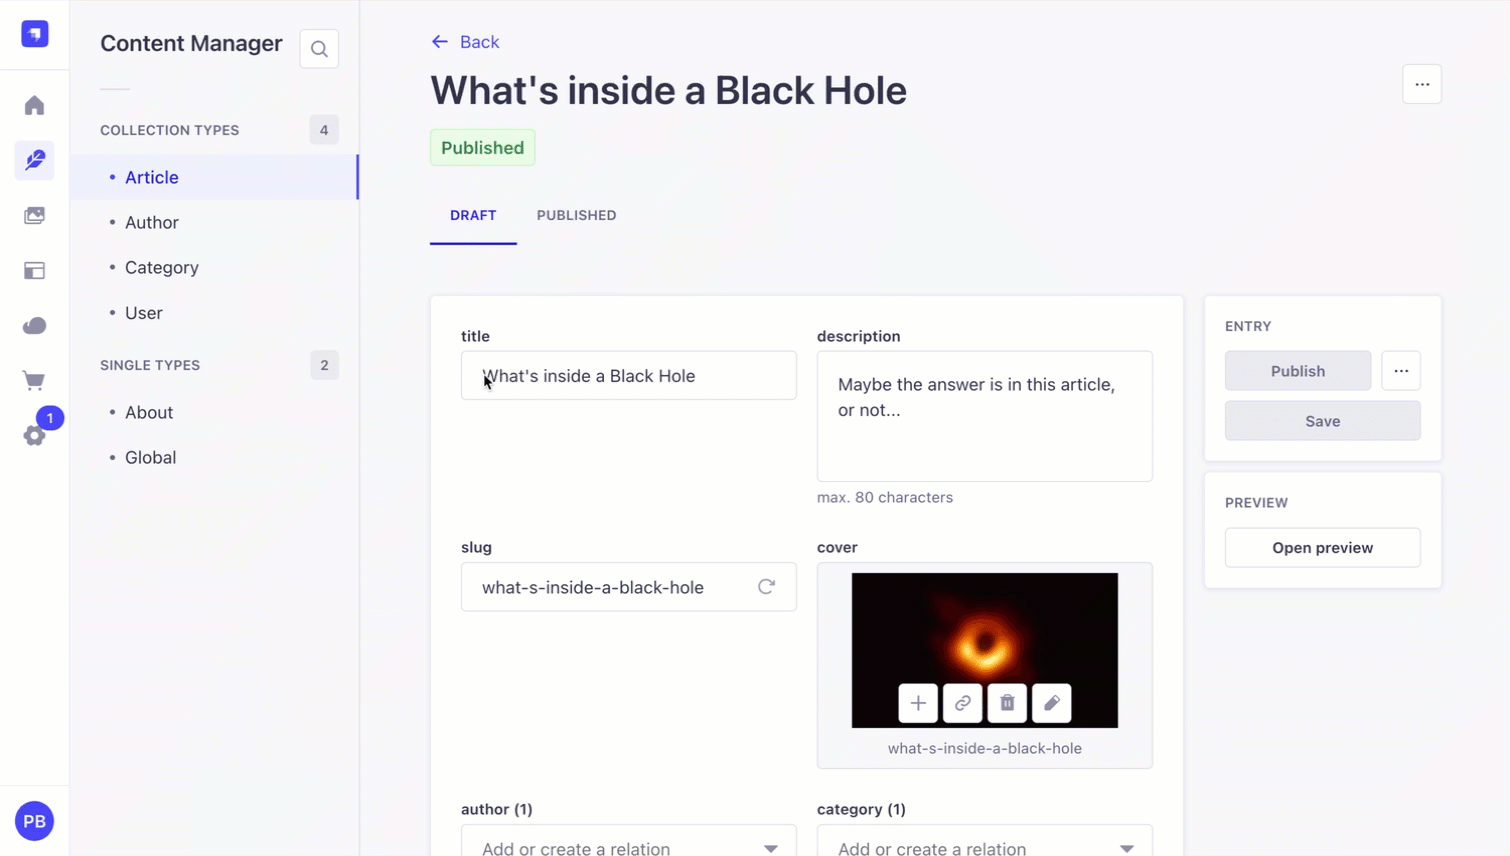
Task: Expand the category relation dropdown
Action: coord(1126,848)
